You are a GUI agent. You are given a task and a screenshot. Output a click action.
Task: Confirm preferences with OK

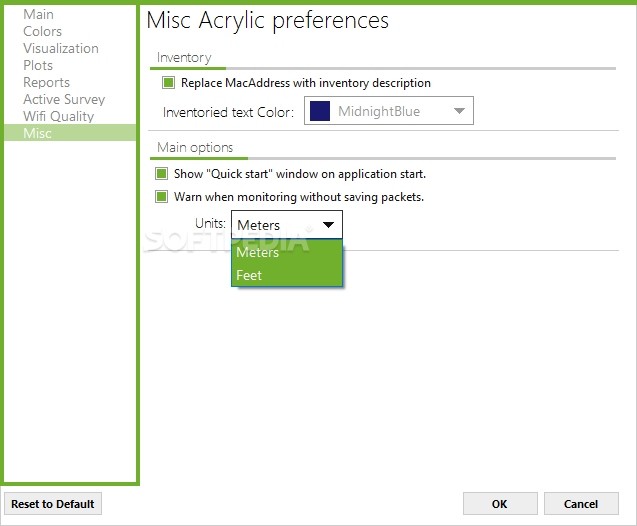point(500,504)
